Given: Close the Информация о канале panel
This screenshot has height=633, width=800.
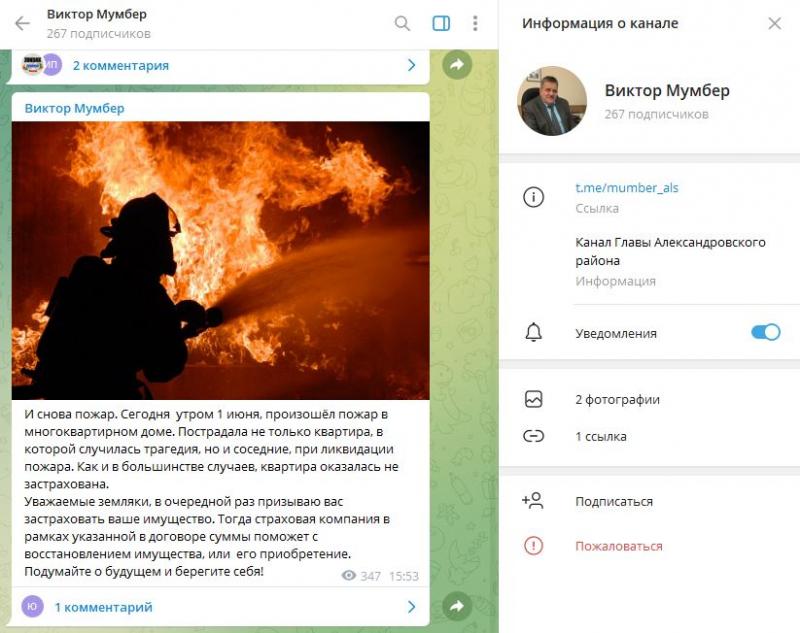Looking at the screenshot, I should point(774,23).
